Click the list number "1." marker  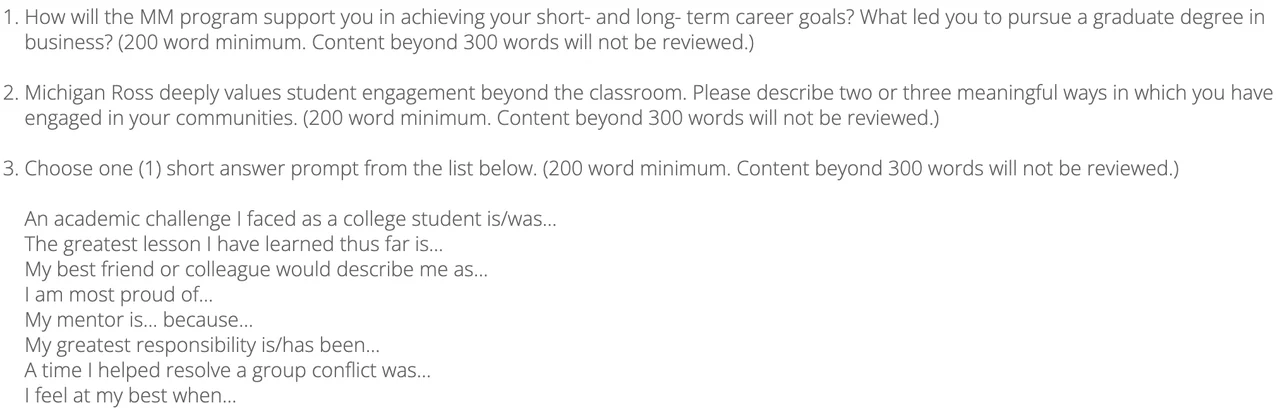point(10,17)
